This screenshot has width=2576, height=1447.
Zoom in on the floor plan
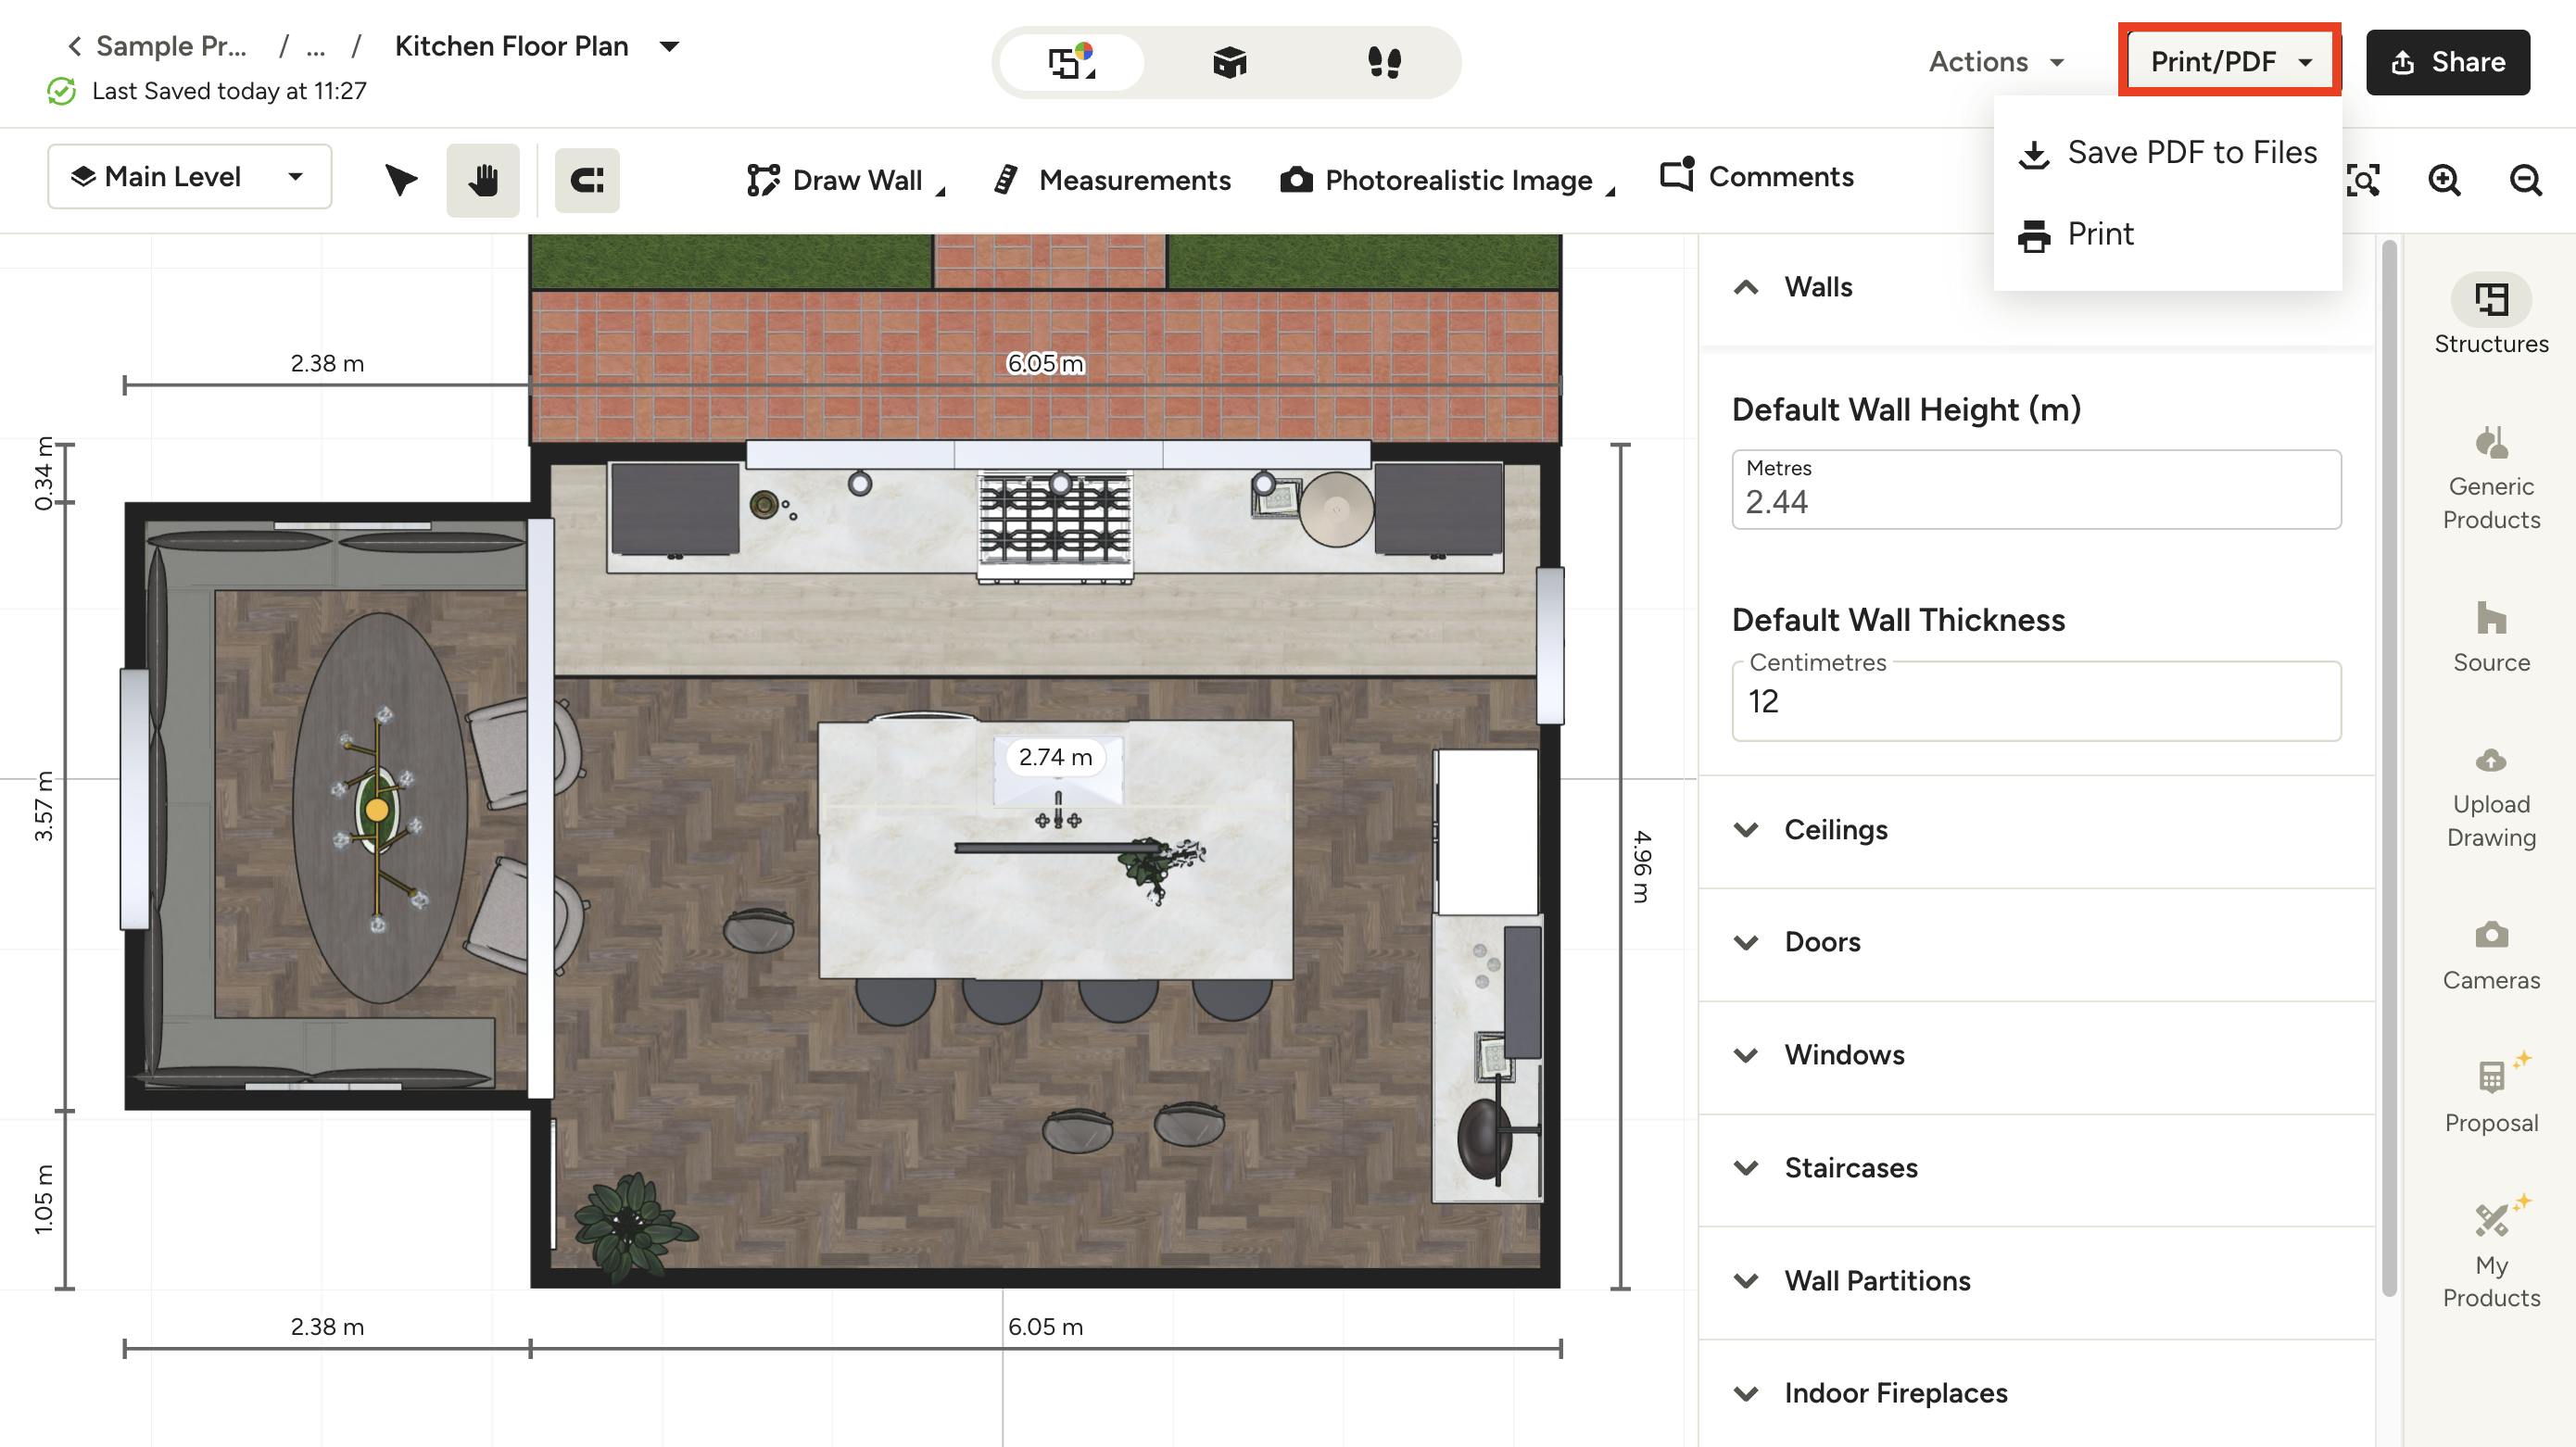click(2444, 180)
